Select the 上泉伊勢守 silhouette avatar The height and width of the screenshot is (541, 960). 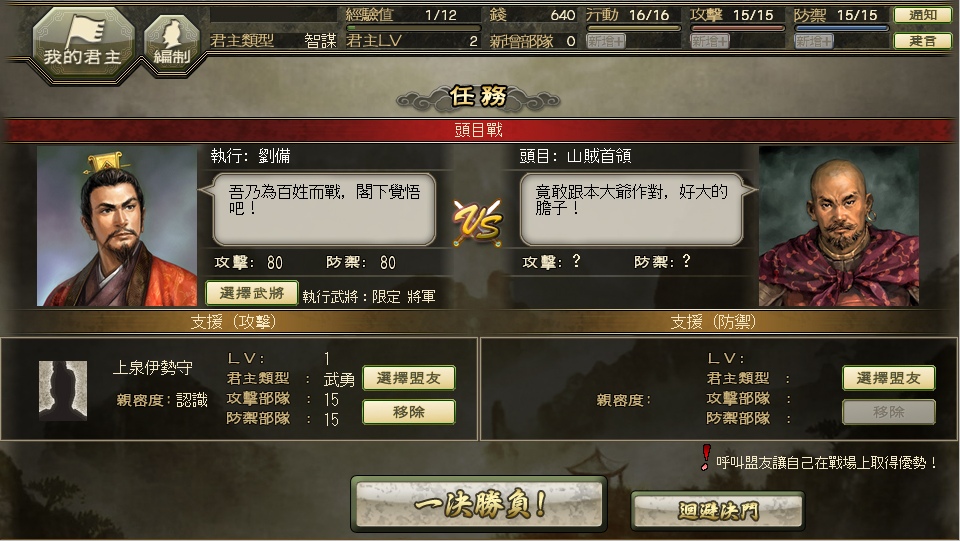(x=63, y=390)
